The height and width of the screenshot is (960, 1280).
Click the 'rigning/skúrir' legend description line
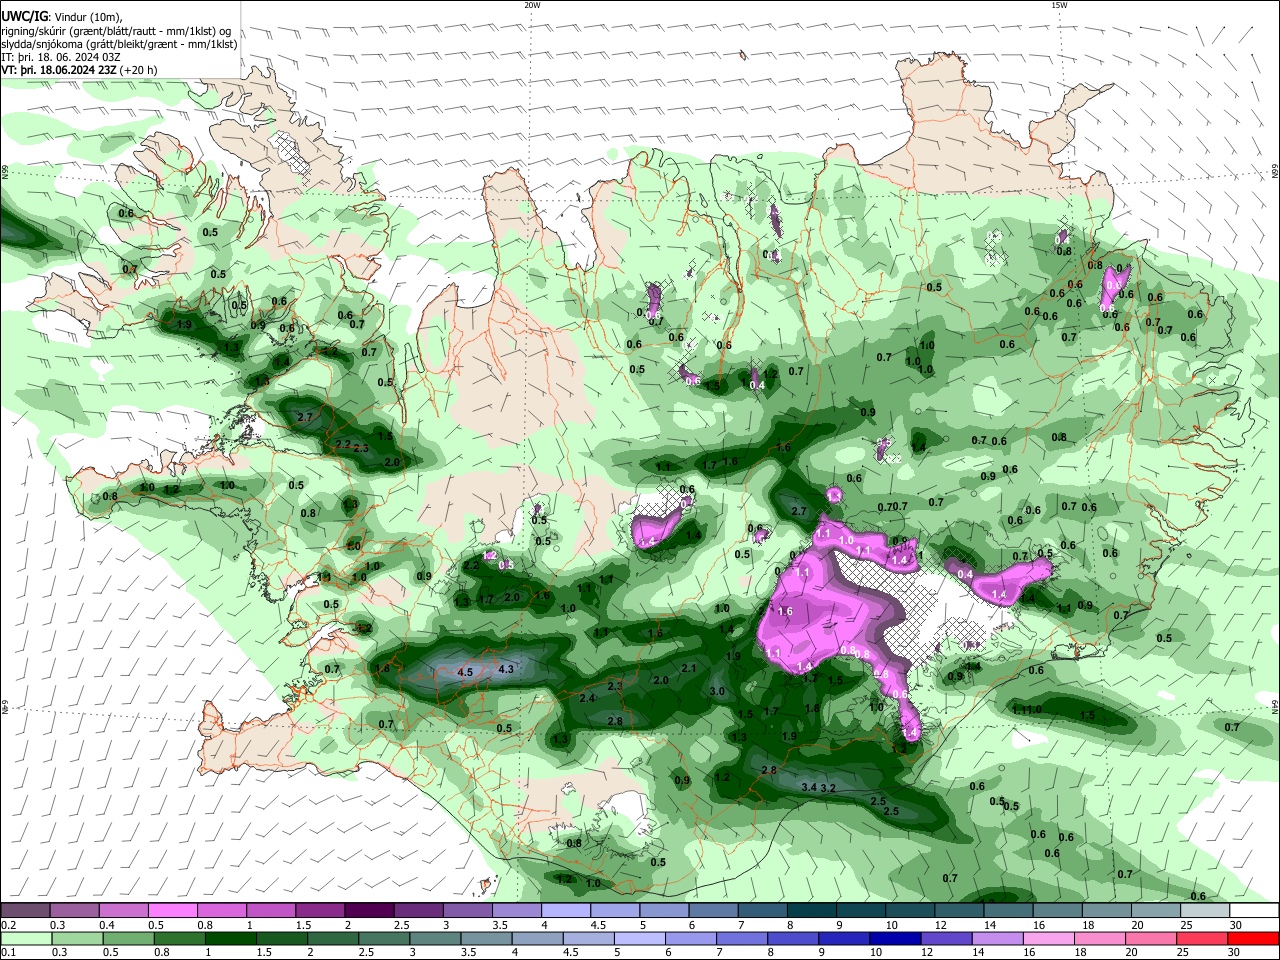(116, 31)
